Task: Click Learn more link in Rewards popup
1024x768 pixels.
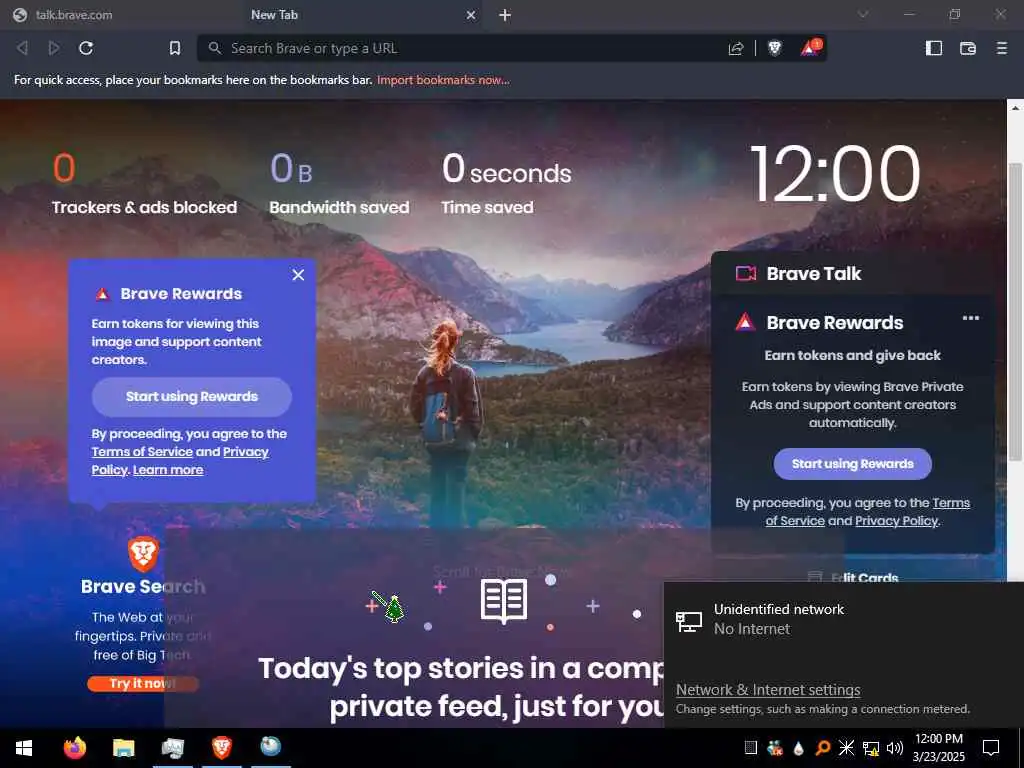Action: [168, 470]
